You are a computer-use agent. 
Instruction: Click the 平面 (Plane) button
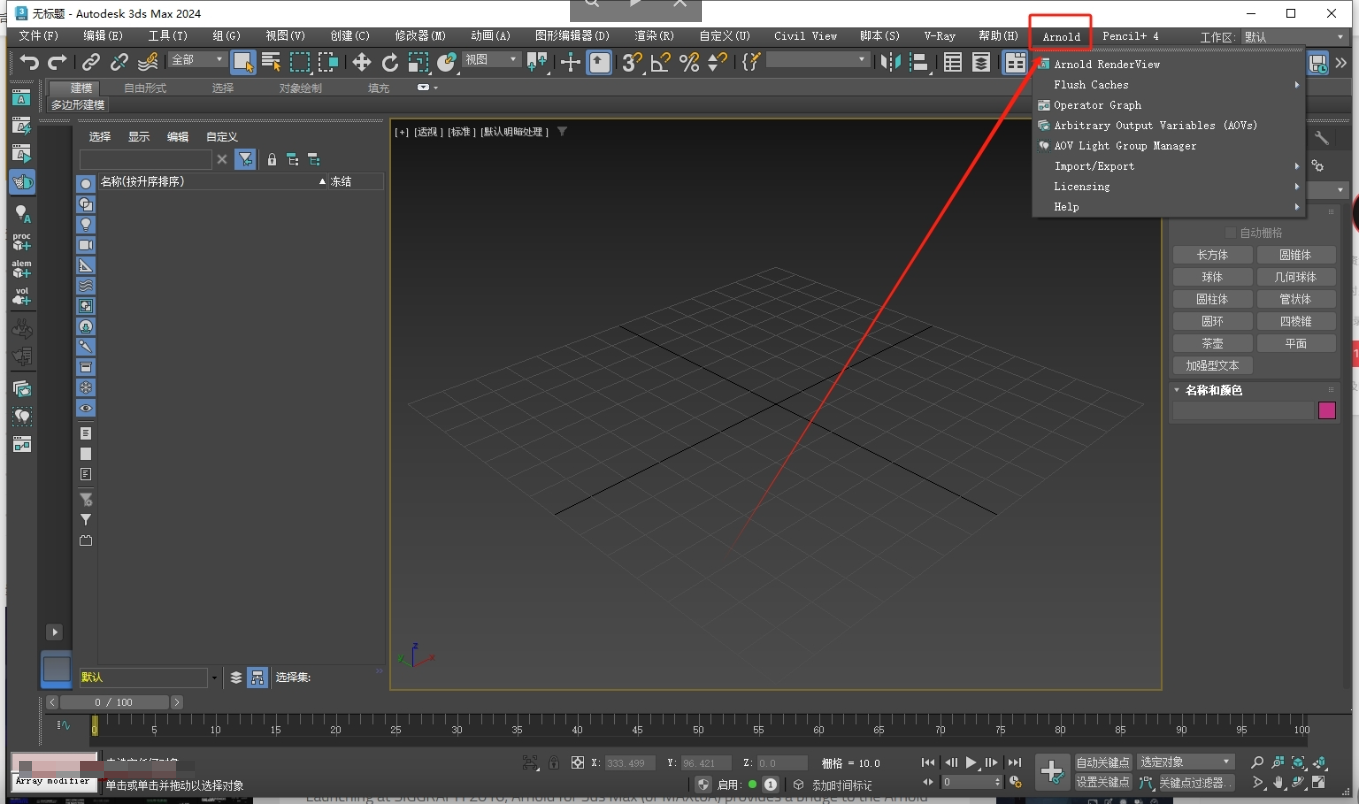click(x=1296, y=343)
